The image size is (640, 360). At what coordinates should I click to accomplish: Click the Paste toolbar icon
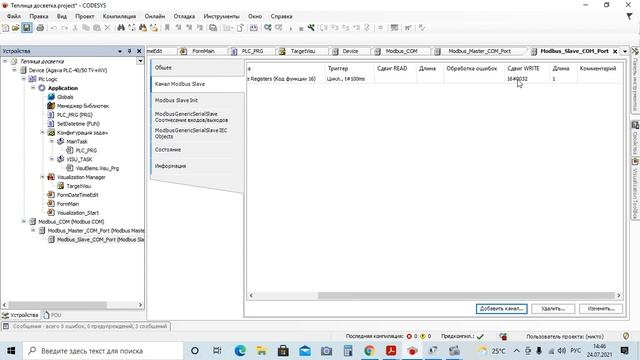click(x=97, y=28)
